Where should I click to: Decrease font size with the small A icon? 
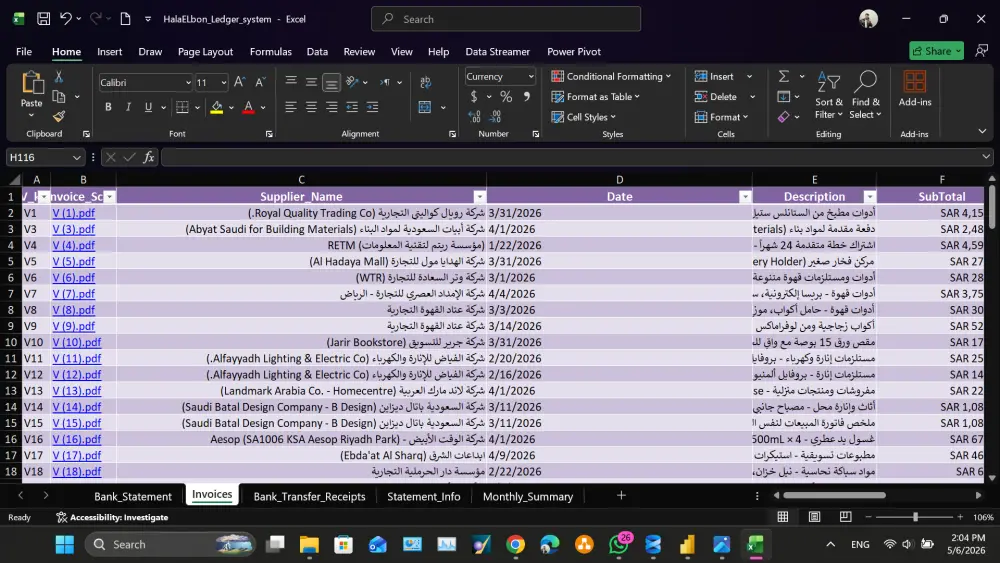coord(260,82)
